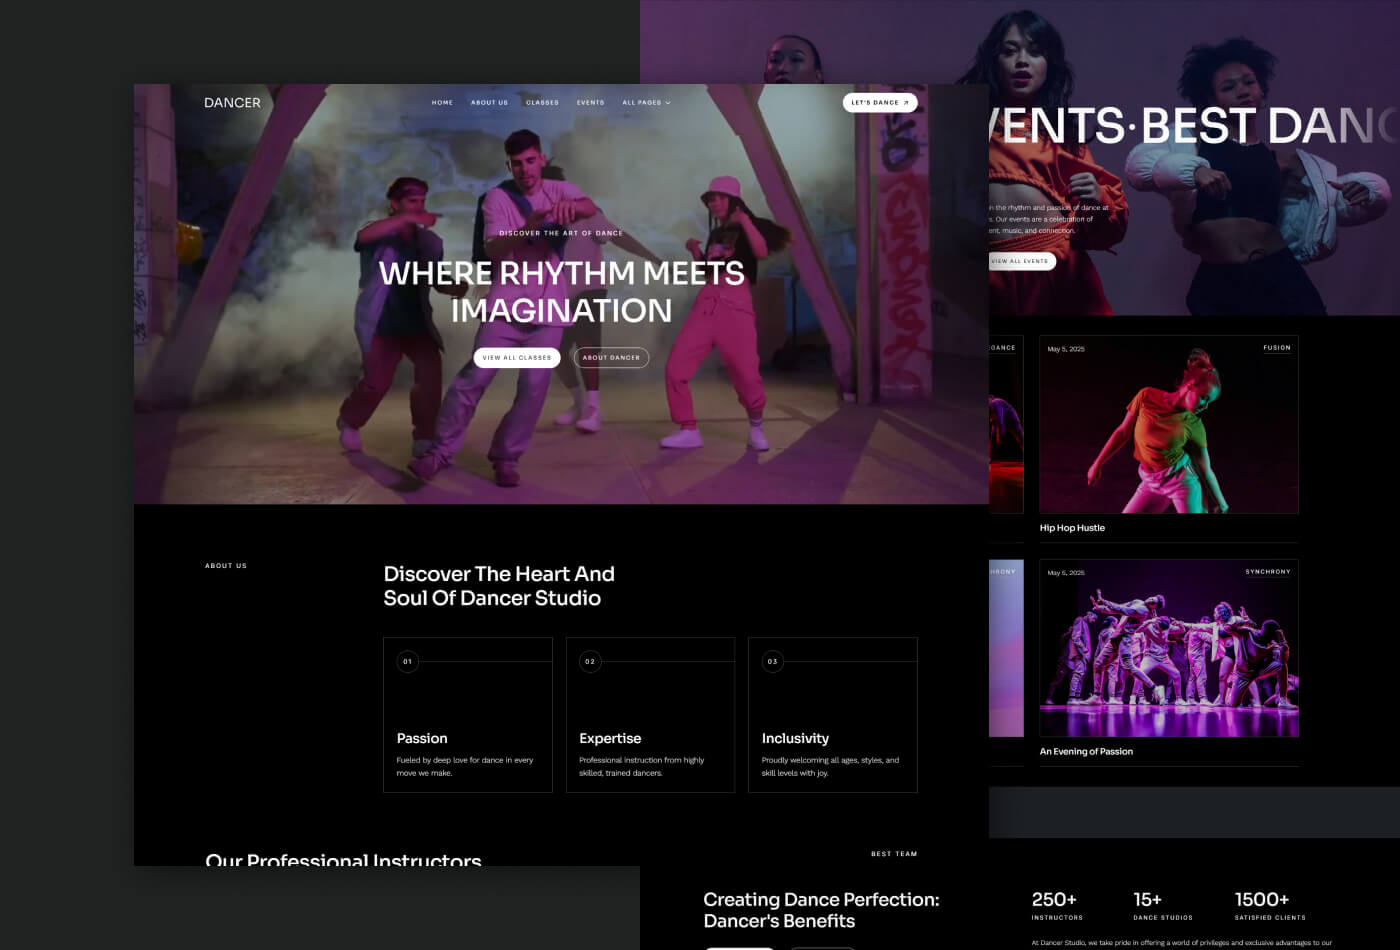Viewport: 1400px width, 950px height.
Task: Click May 5, 2025 date on Evening of Passion card
Action: pos(1066,573)
